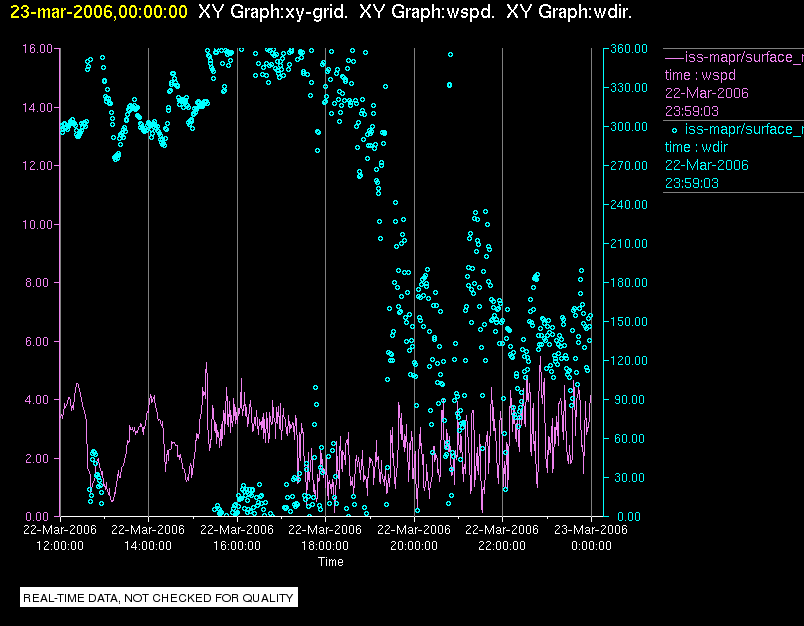Click the 14.00 label on left axis
Screen dimensions: 804x626
coord(37,108)
